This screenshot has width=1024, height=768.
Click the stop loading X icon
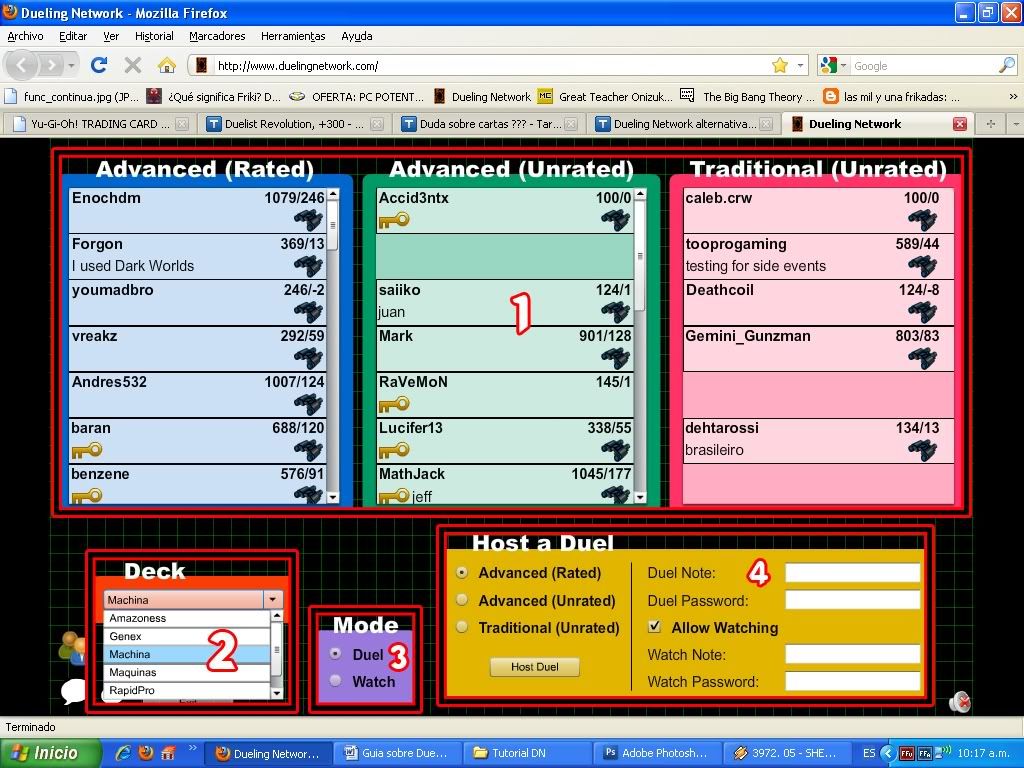point(133,65)
